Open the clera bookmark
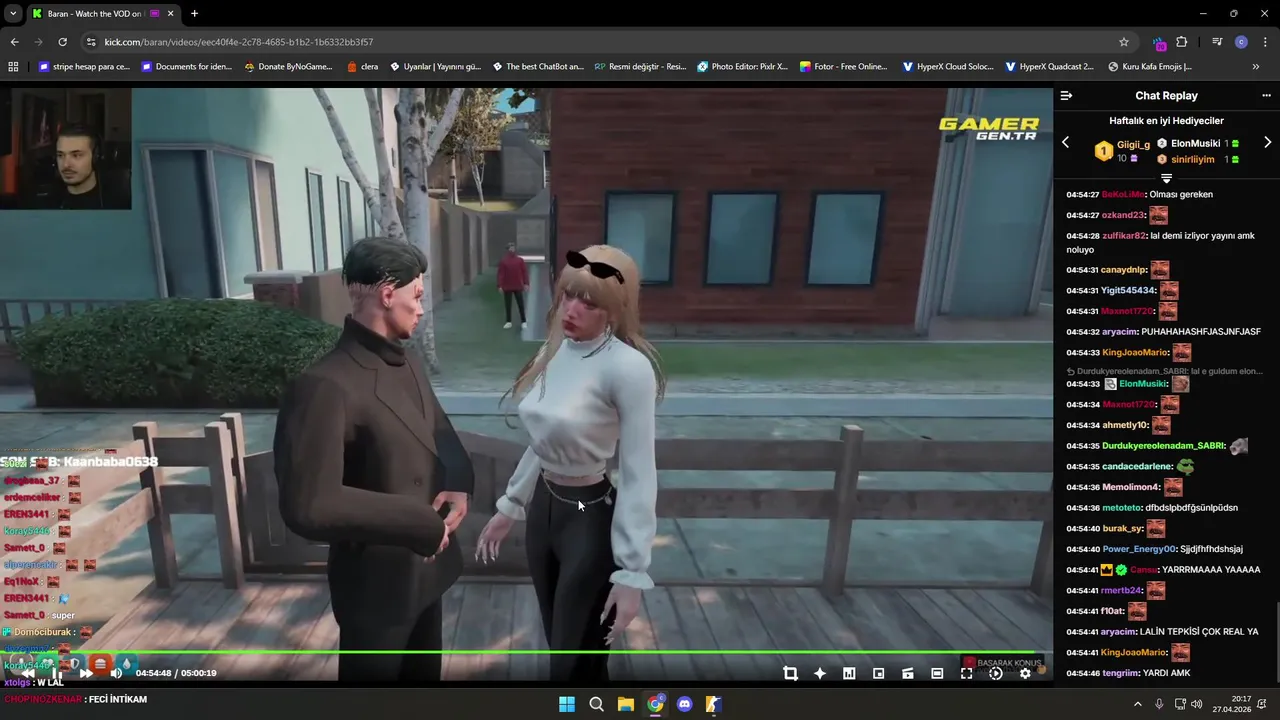 pyautogui.click(x=363, y=67)
